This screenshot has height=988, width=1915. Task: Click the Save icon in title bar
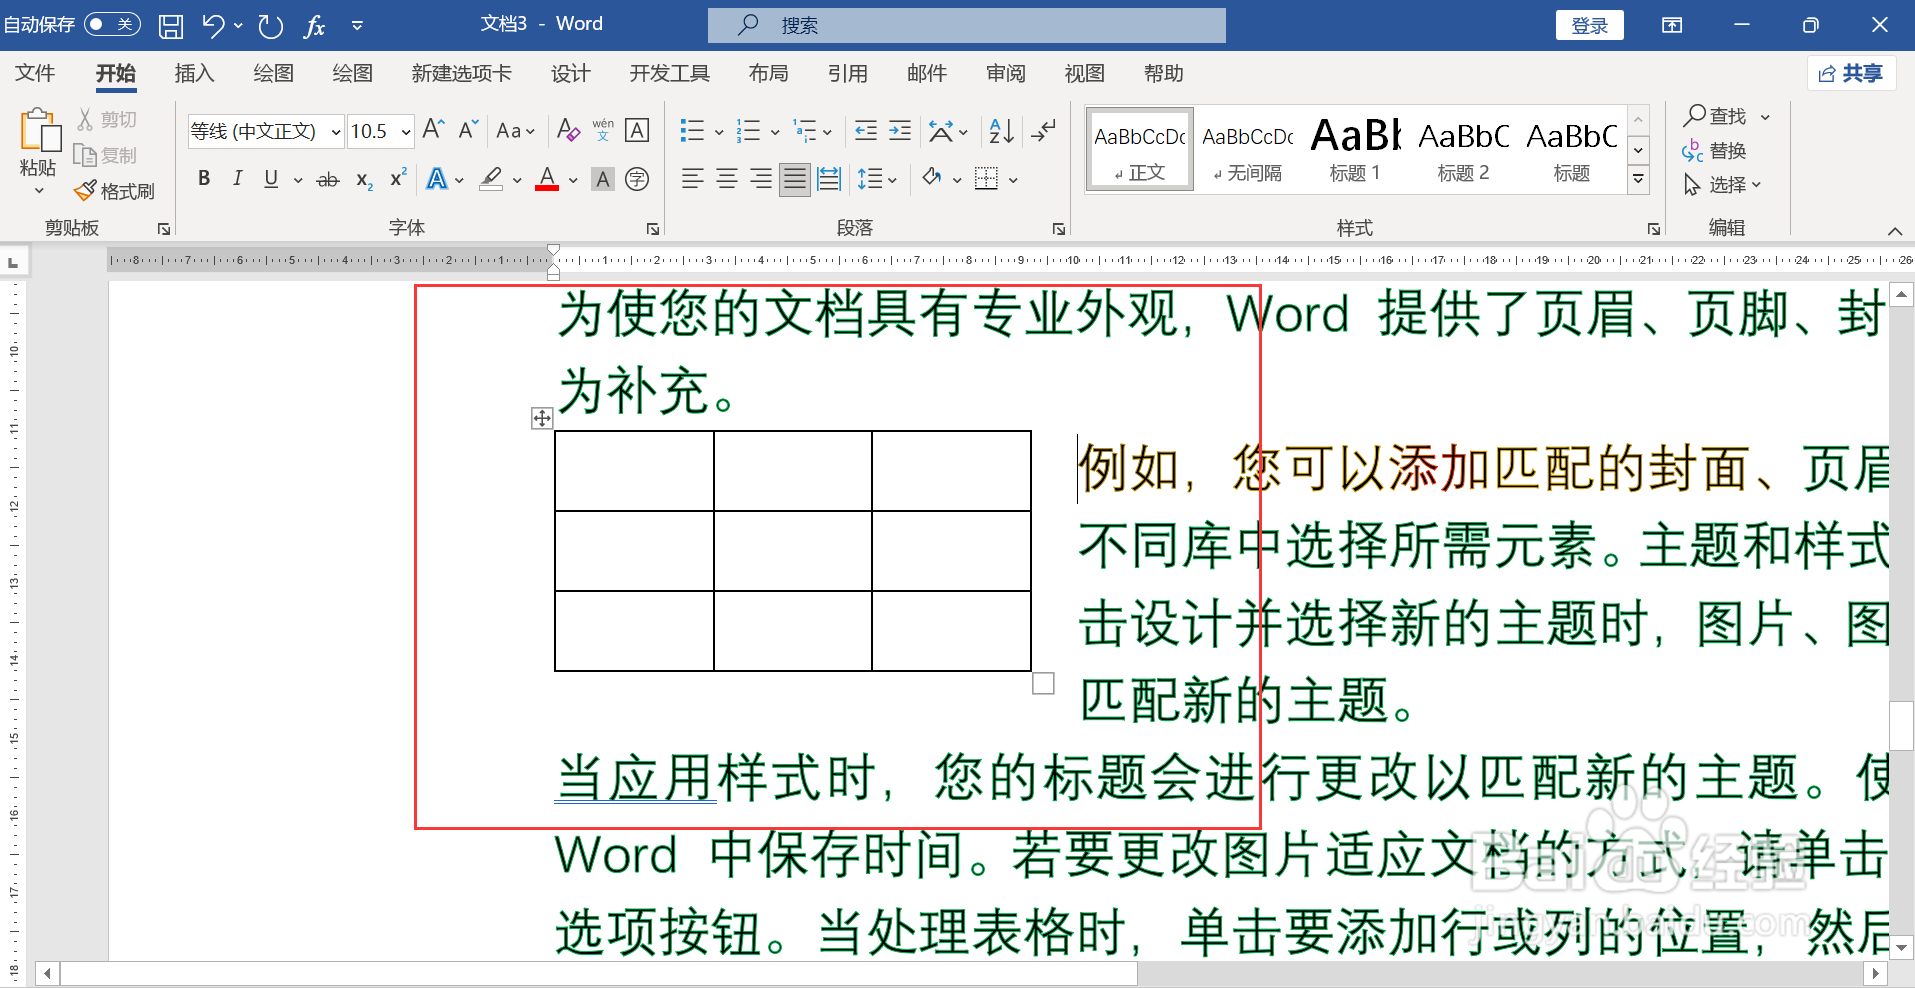tap(171, 25)
